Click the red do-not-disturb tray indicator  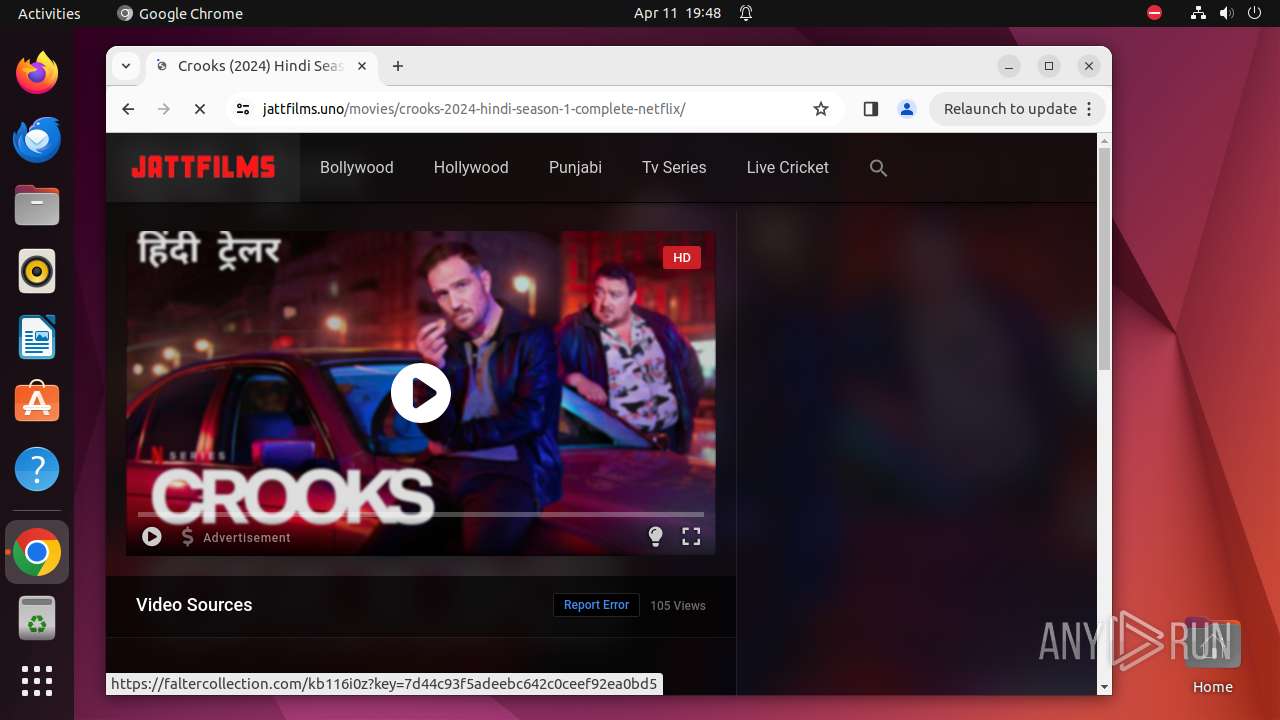1154,13
